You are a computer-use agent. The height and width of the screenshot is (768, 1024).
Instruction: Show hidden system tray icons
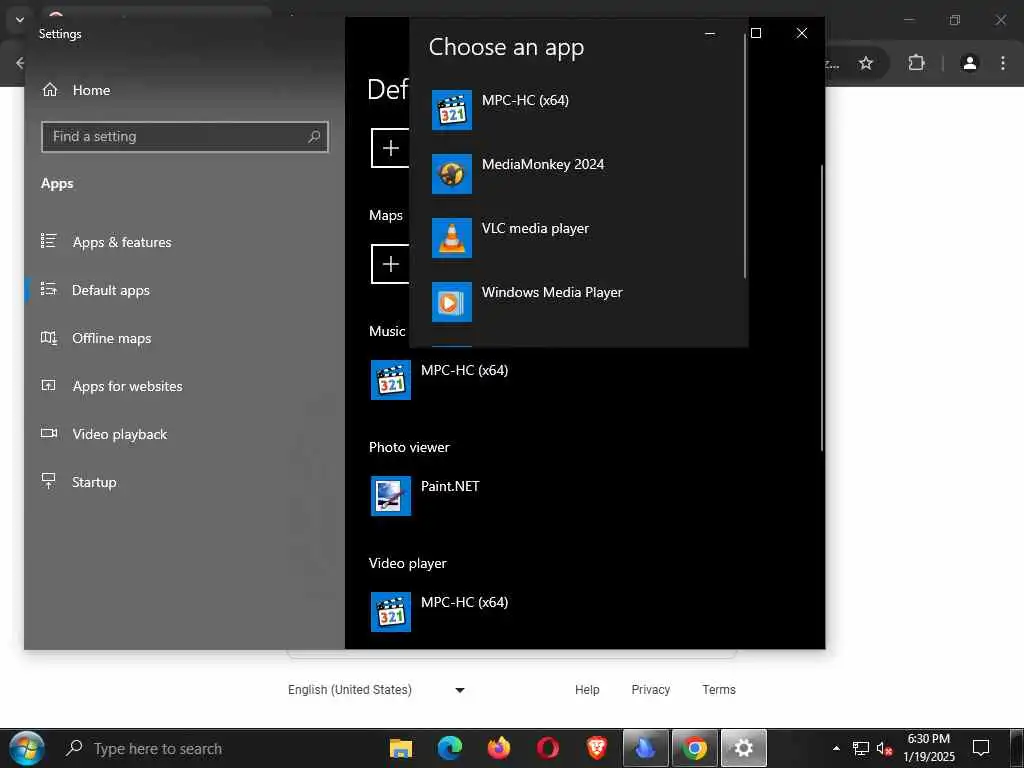836,748
